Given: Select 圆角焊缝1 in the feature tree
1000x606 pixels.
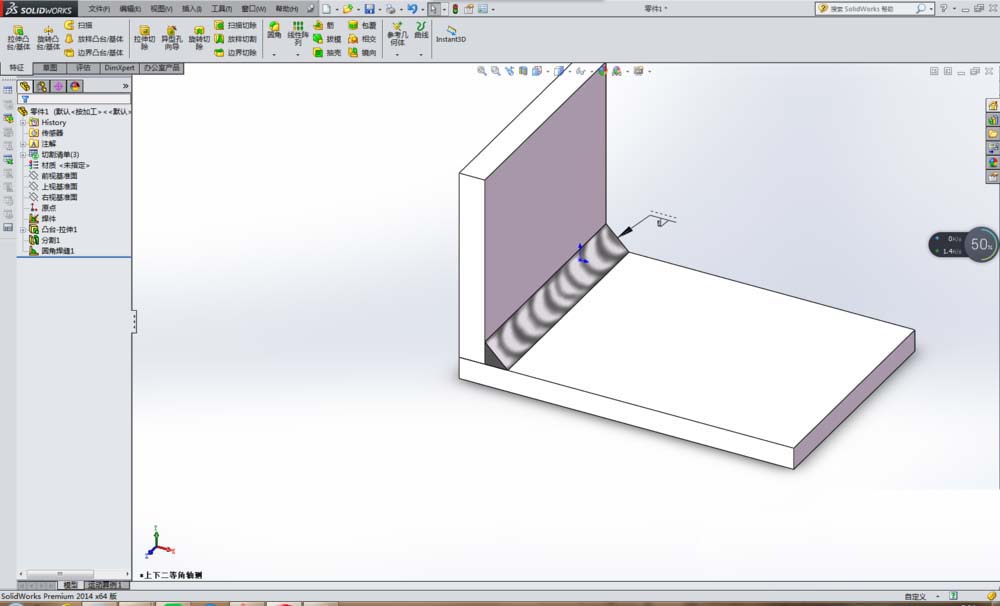Looking at the screenshot, I should coord(52,251).
